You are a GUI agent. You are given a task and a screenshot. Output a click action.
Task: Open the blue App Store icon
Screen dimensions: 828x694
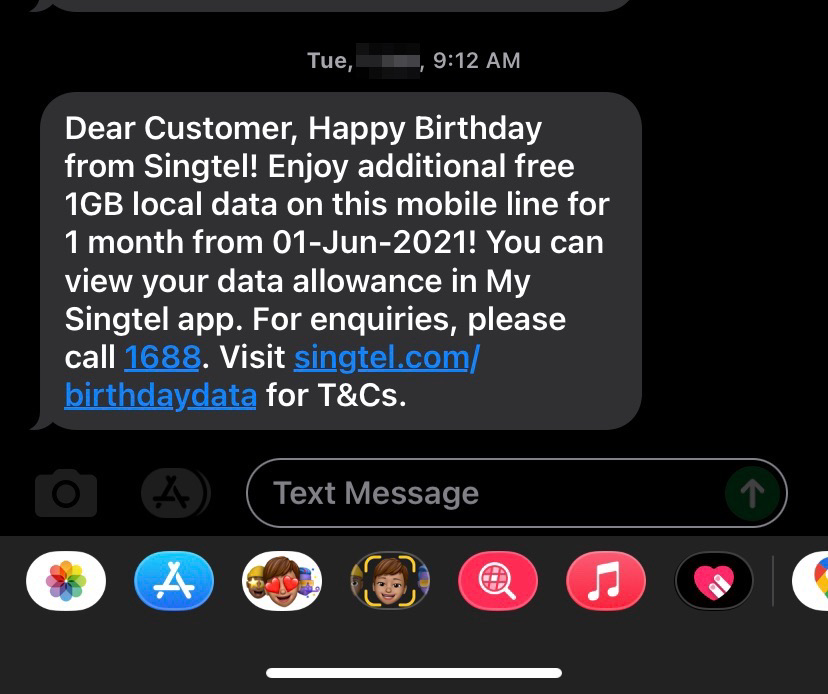tap(174, 581)
